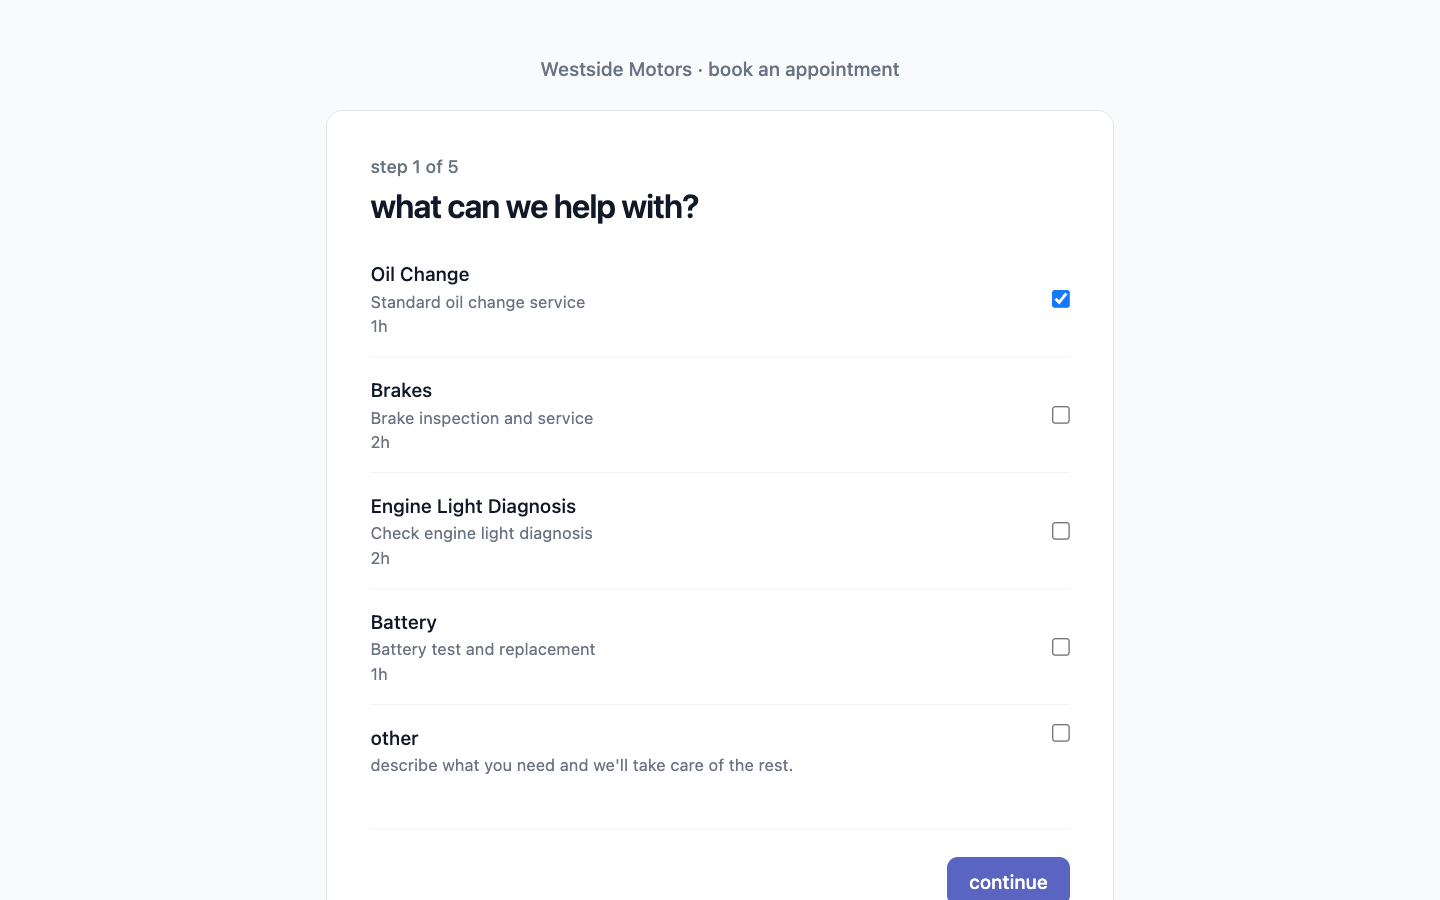Click the Battery service title
This screenshot has width=1440, height=900.
click(404, 622)
